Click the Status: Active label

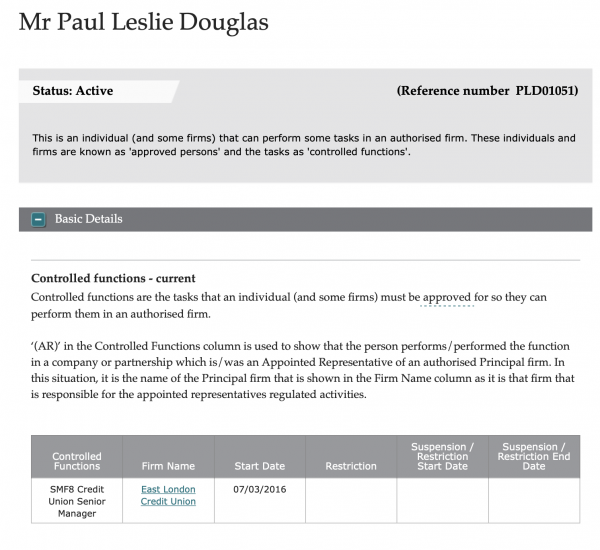point(73,91)
